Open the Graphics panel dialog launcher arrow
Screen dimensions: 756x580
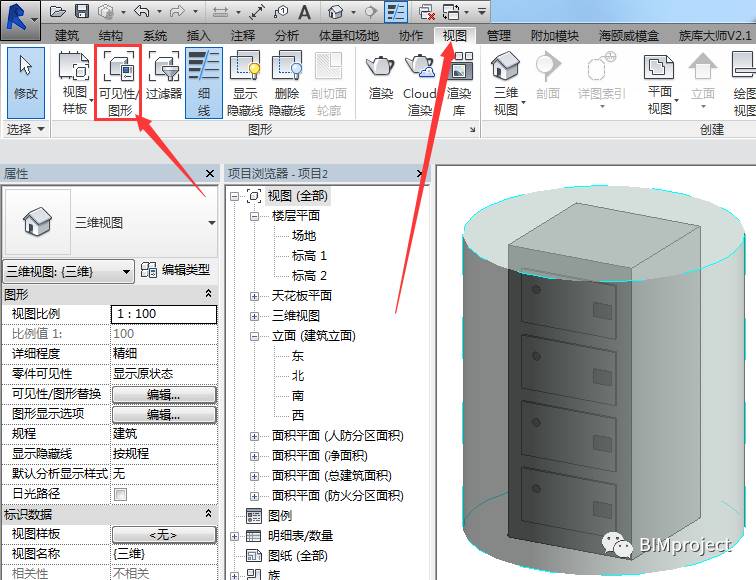(x=472, y=129)
